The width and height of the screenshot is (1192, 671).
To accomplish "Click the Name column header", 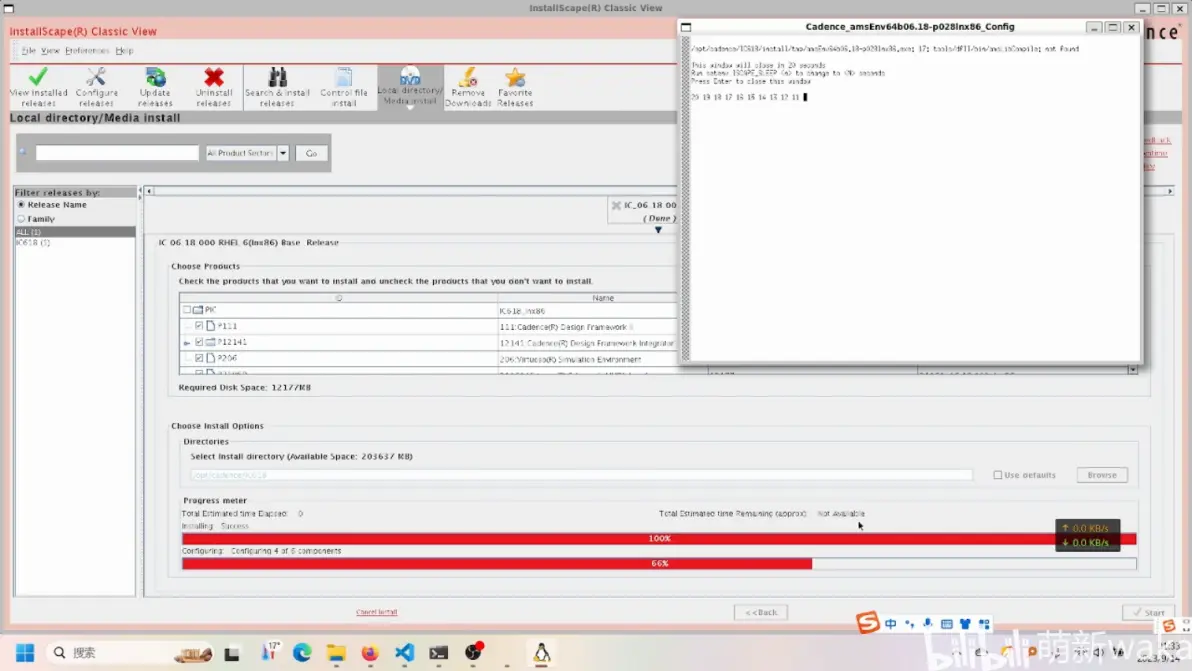I will (x=603, y=298).
